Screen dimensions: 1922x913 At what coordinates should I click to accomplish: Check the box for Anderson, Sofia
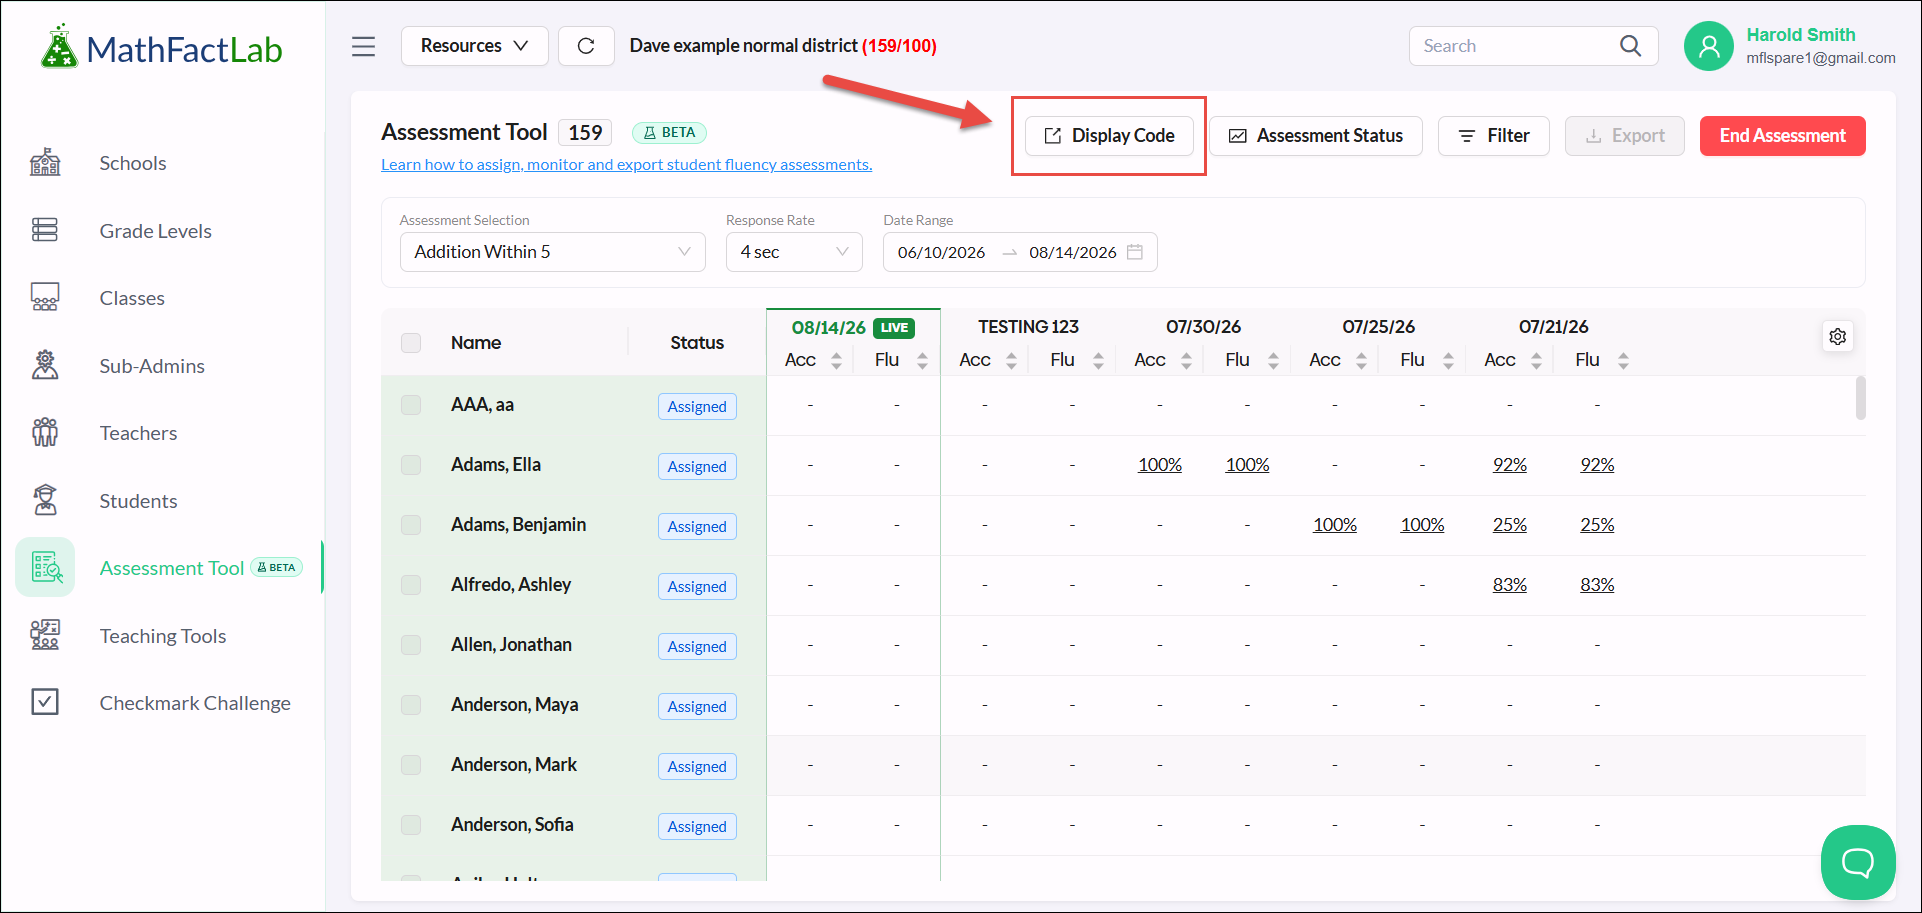(411, 825)
